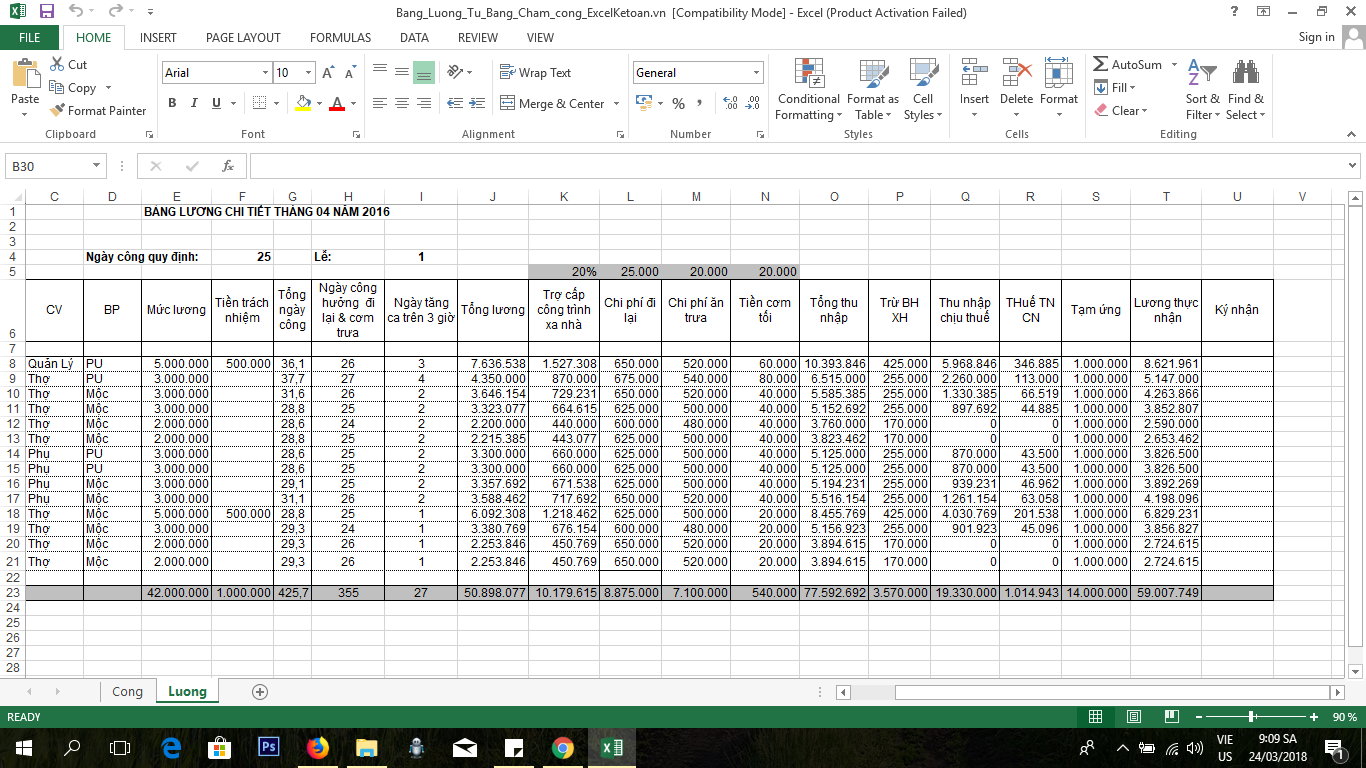The height and width of the screenshot is (768, 1366).
Task: Toggle Wrap Text on the cell
Action: pos(535,73)
